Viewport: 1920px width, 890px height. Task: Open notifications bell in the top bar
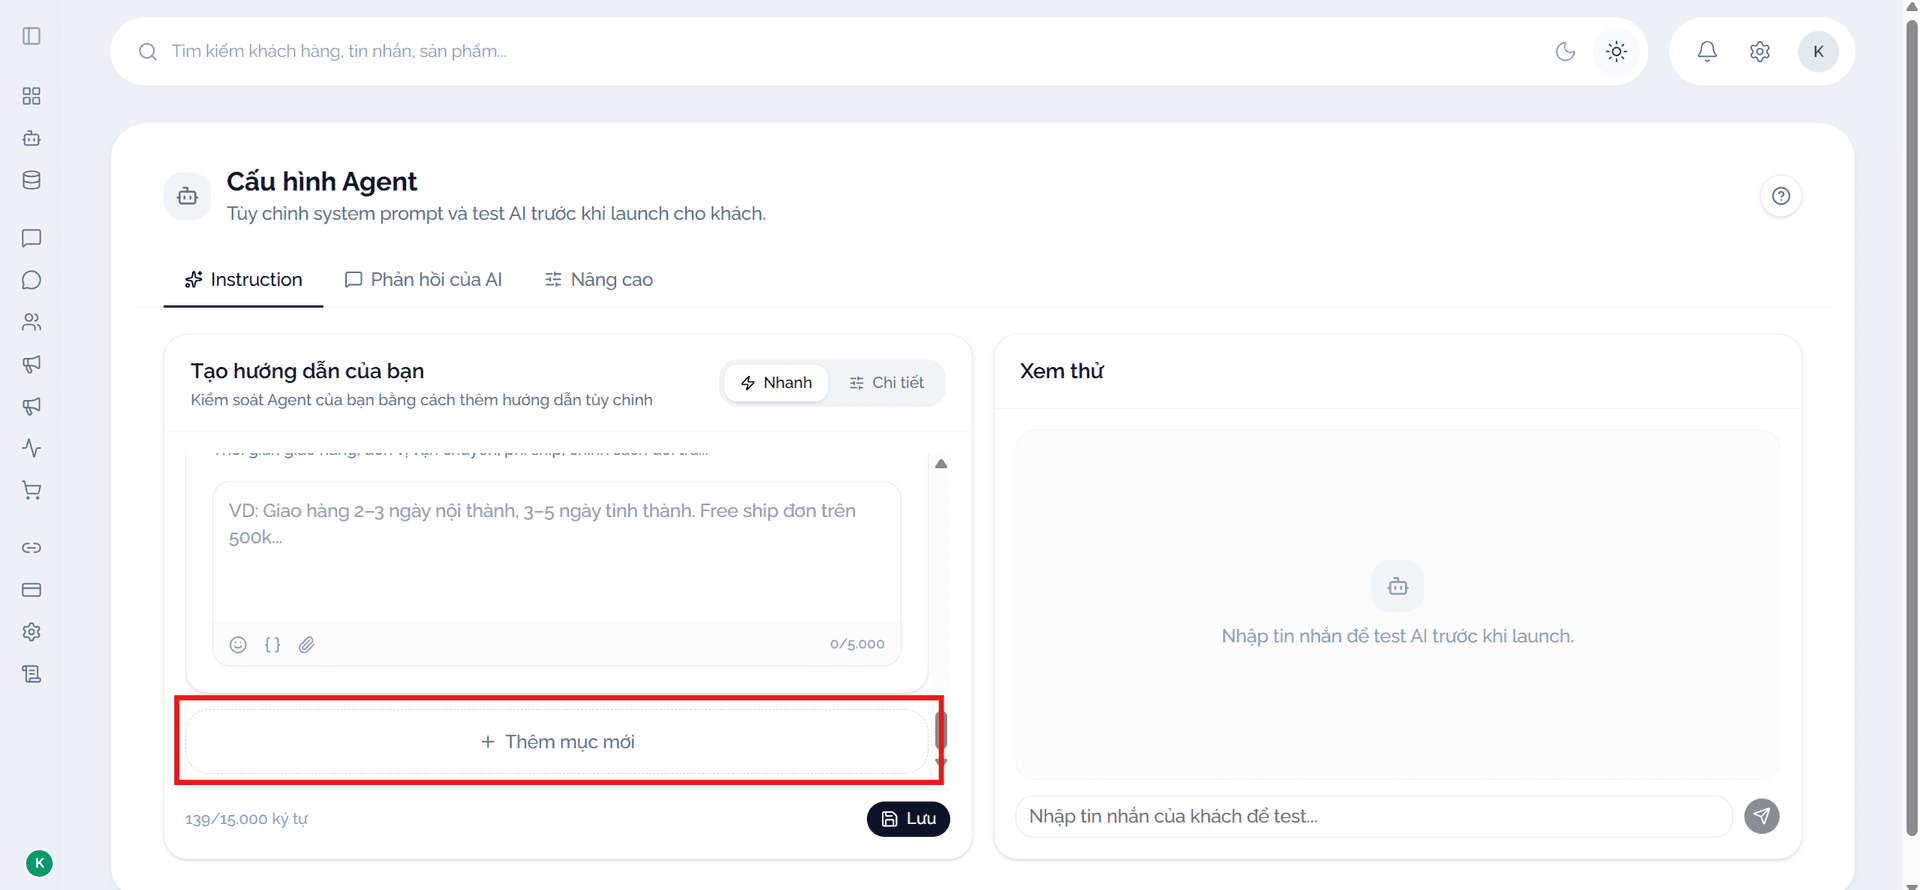[x=1707, y=51]
